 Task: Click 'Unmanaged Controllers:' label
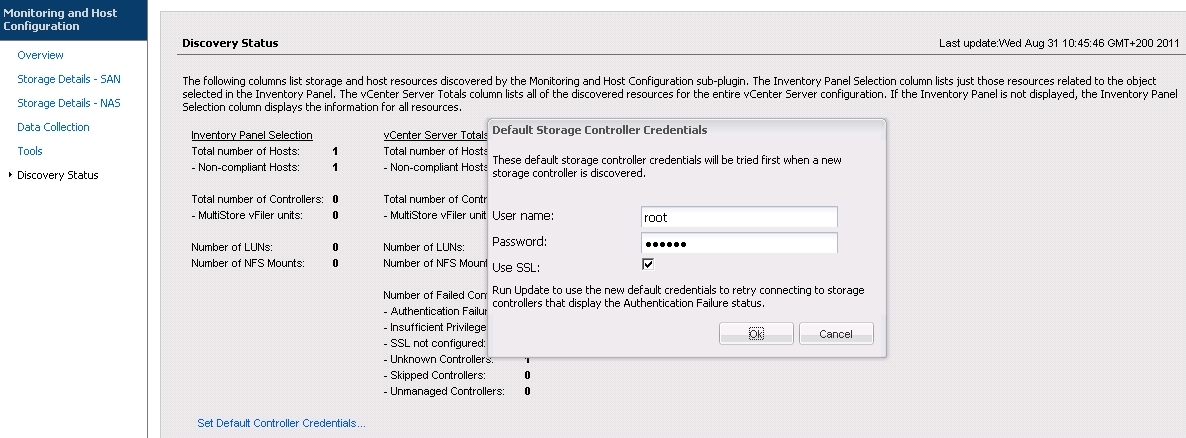444,391
